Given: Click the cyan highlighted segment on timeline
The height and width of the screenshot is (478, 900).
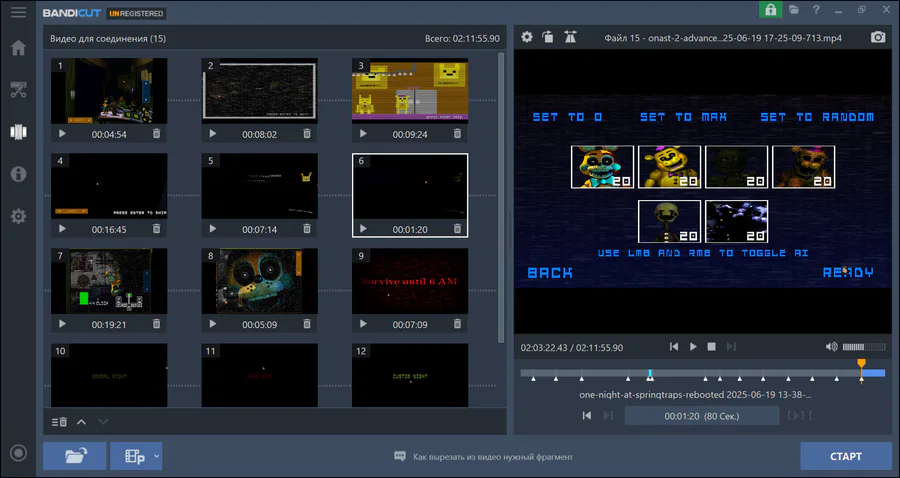Looking at the screenshot, I should [x=650, y=373].
